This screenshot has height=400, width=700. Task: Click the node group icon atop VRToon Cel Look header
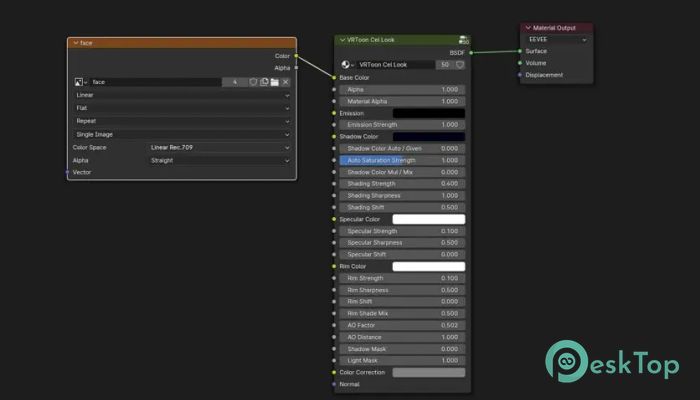pos(463,40)
